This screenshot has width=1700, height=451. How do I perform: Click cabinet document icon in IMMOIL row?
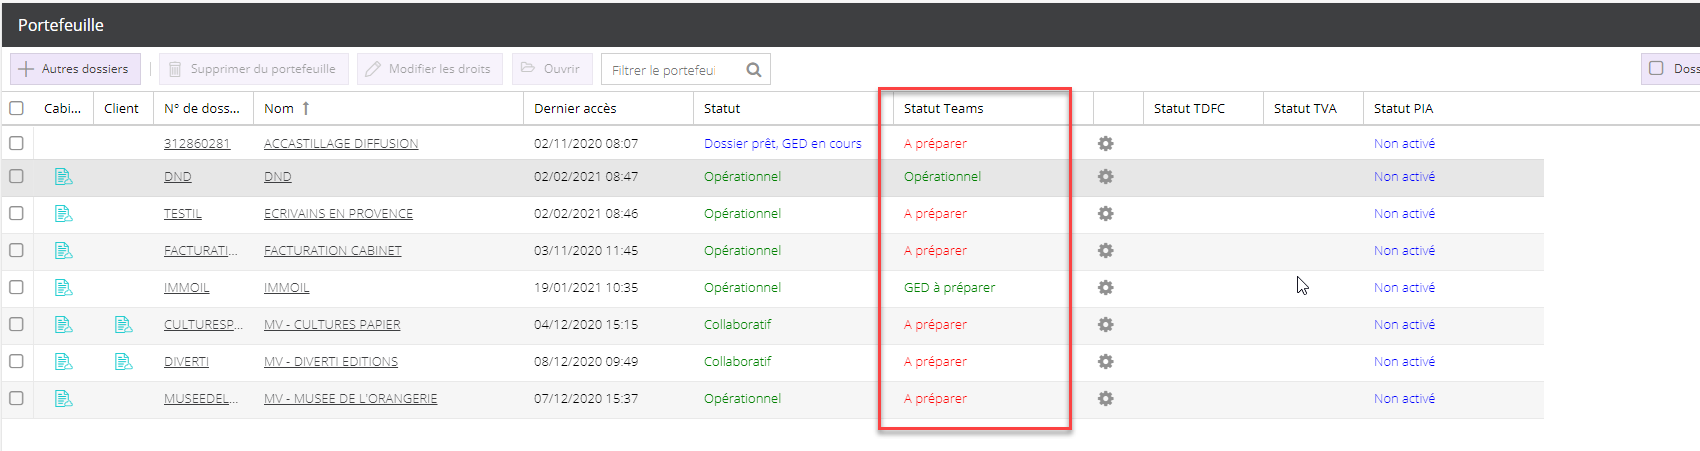pyautogui.click(x=63, y=288)
